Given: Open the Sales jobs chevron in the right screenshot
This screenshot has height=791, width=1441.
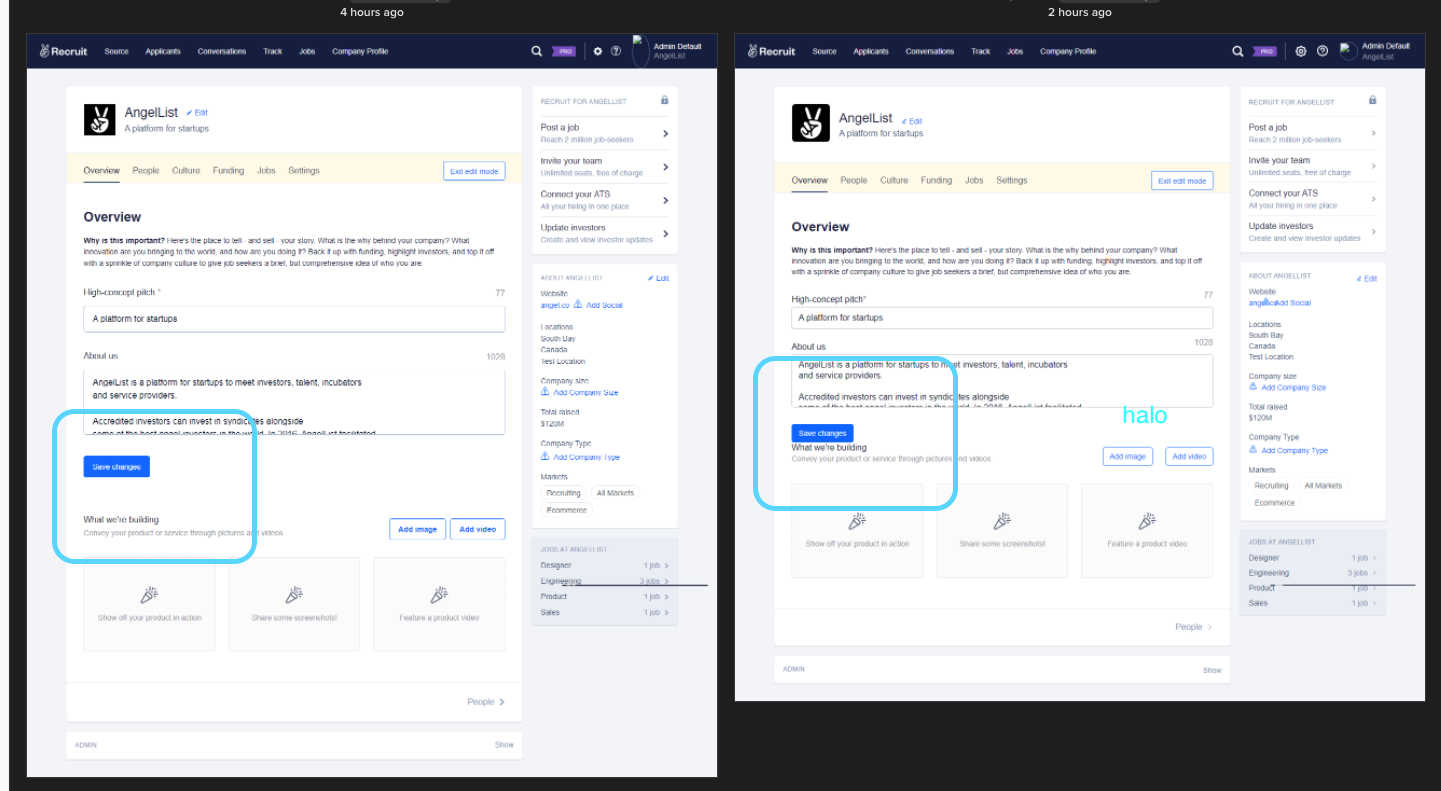Looking at the screenshot, I should point(1375,603).
